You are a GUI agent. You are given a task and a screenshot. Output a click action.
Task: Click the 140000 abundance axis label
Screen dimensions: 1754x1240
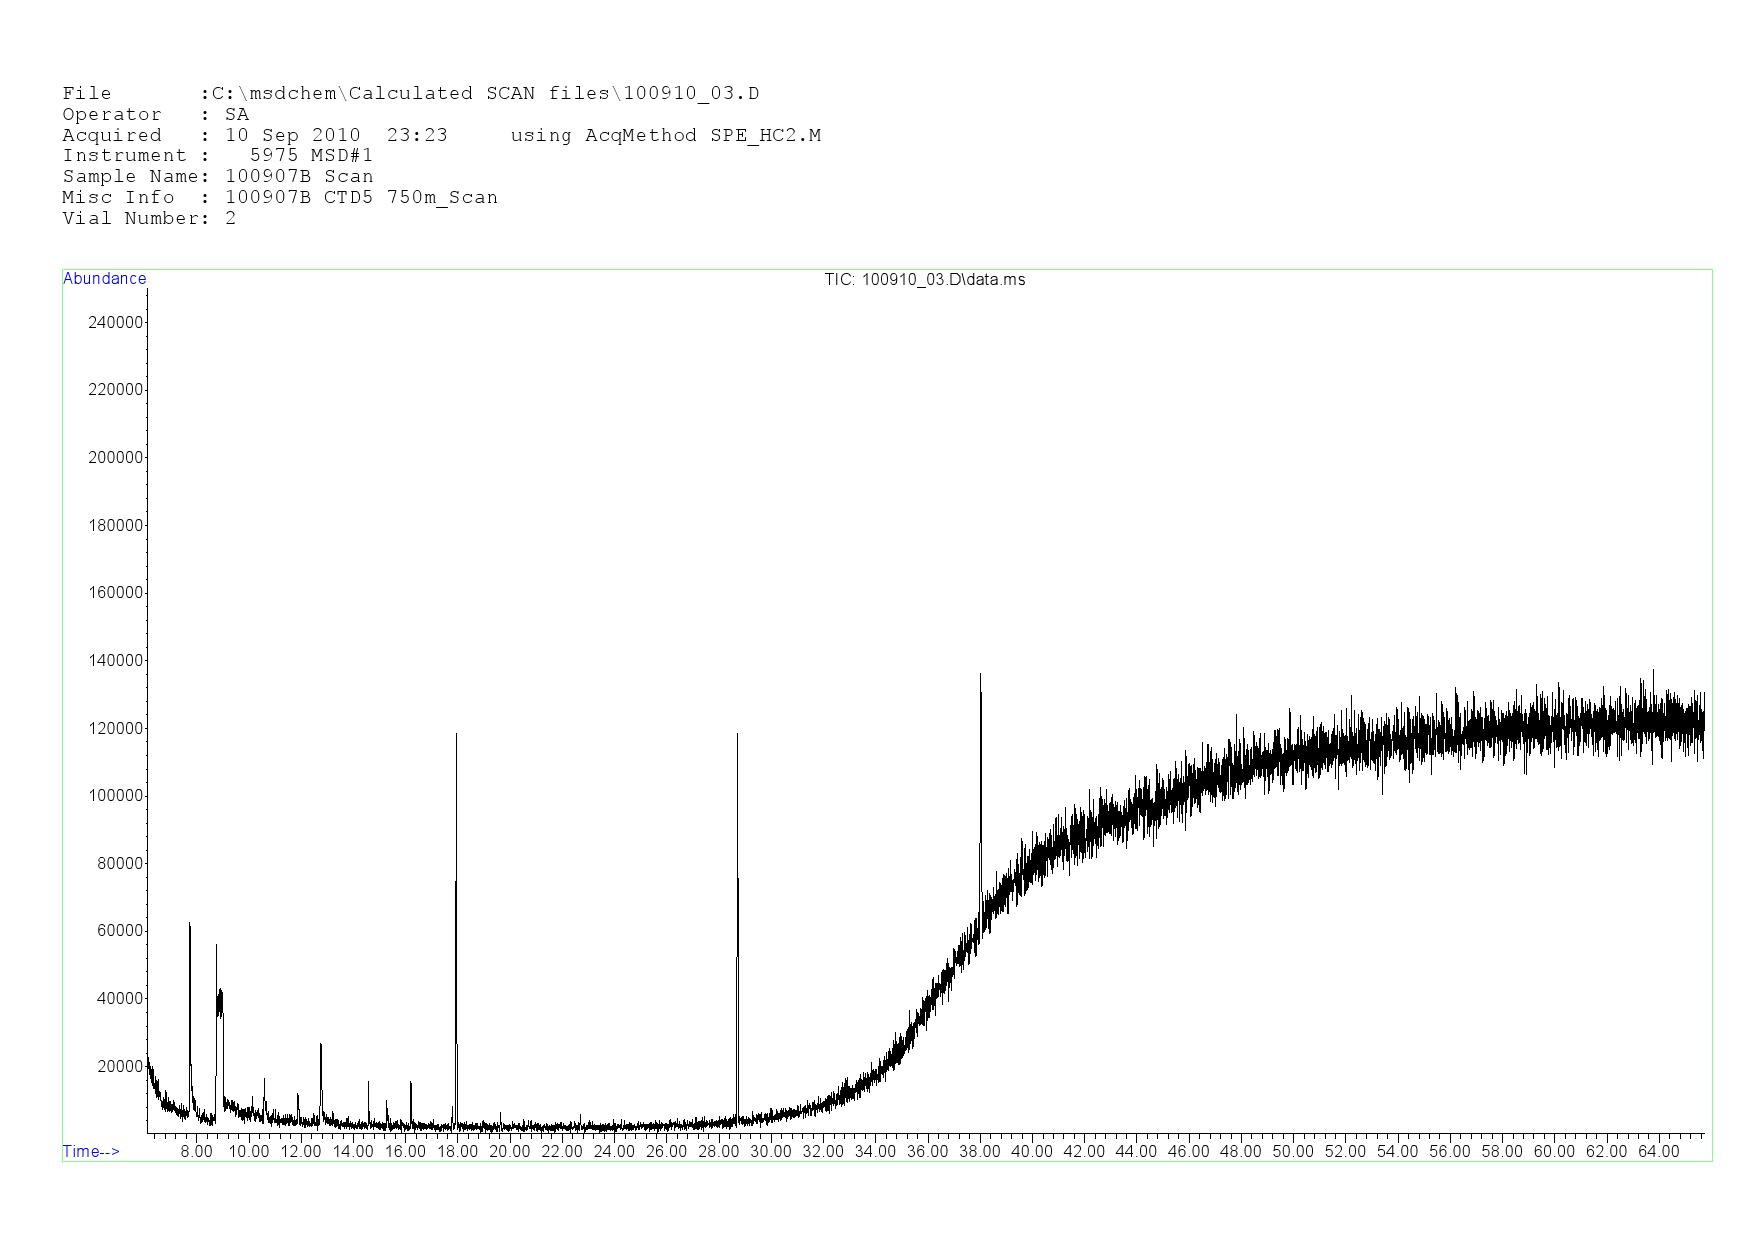click(x=116, y=660)
